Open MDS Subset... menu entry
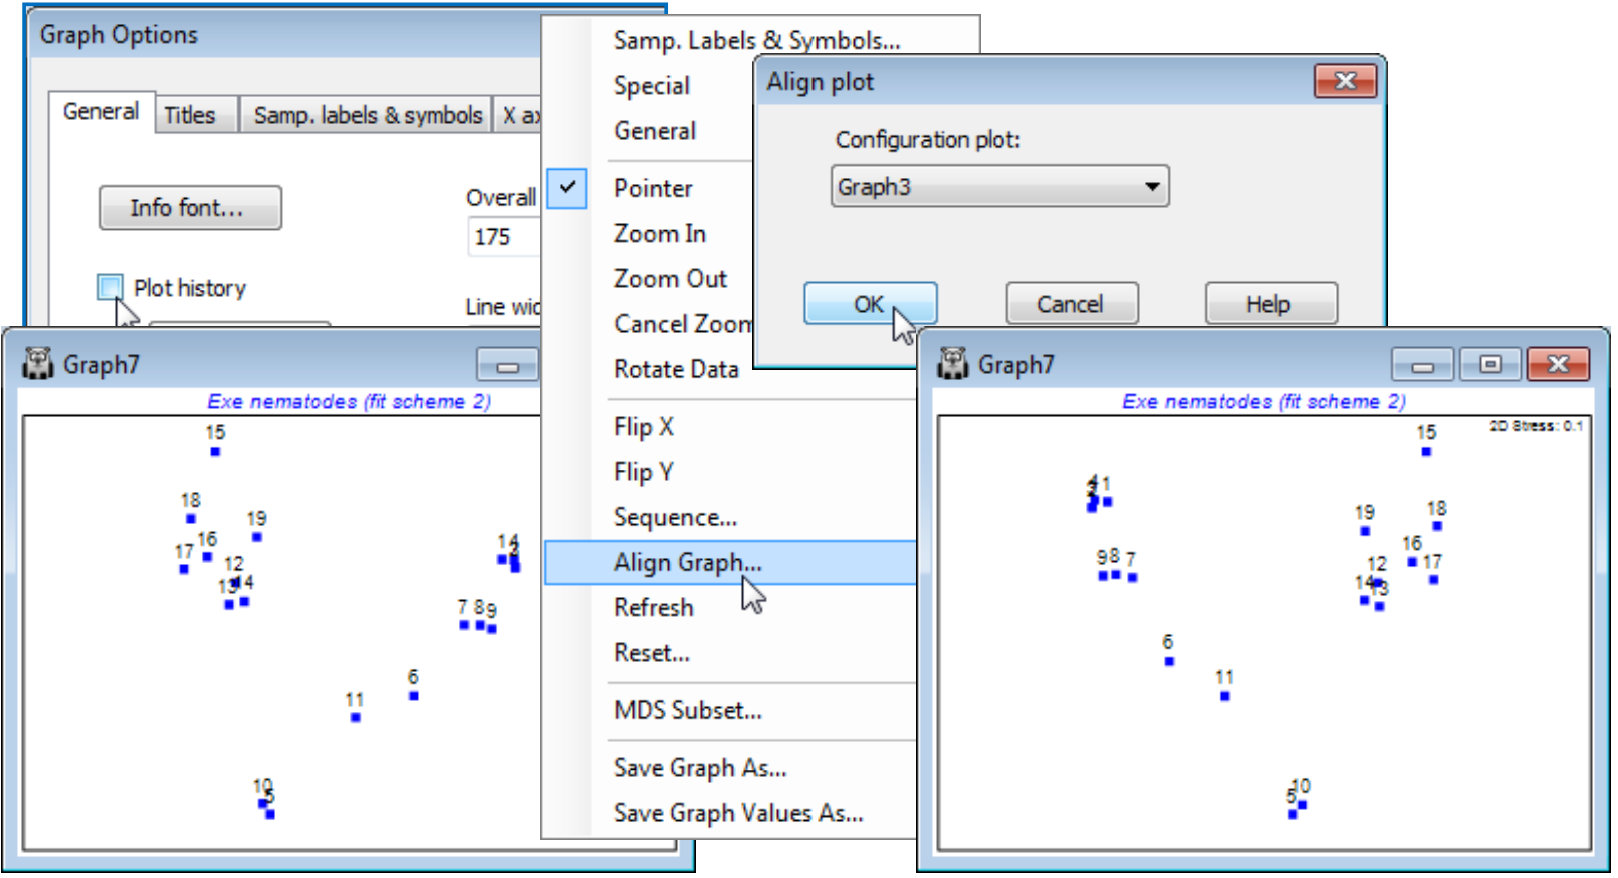1618x878 pixels. pyautogui.click(x=687, y=711)
